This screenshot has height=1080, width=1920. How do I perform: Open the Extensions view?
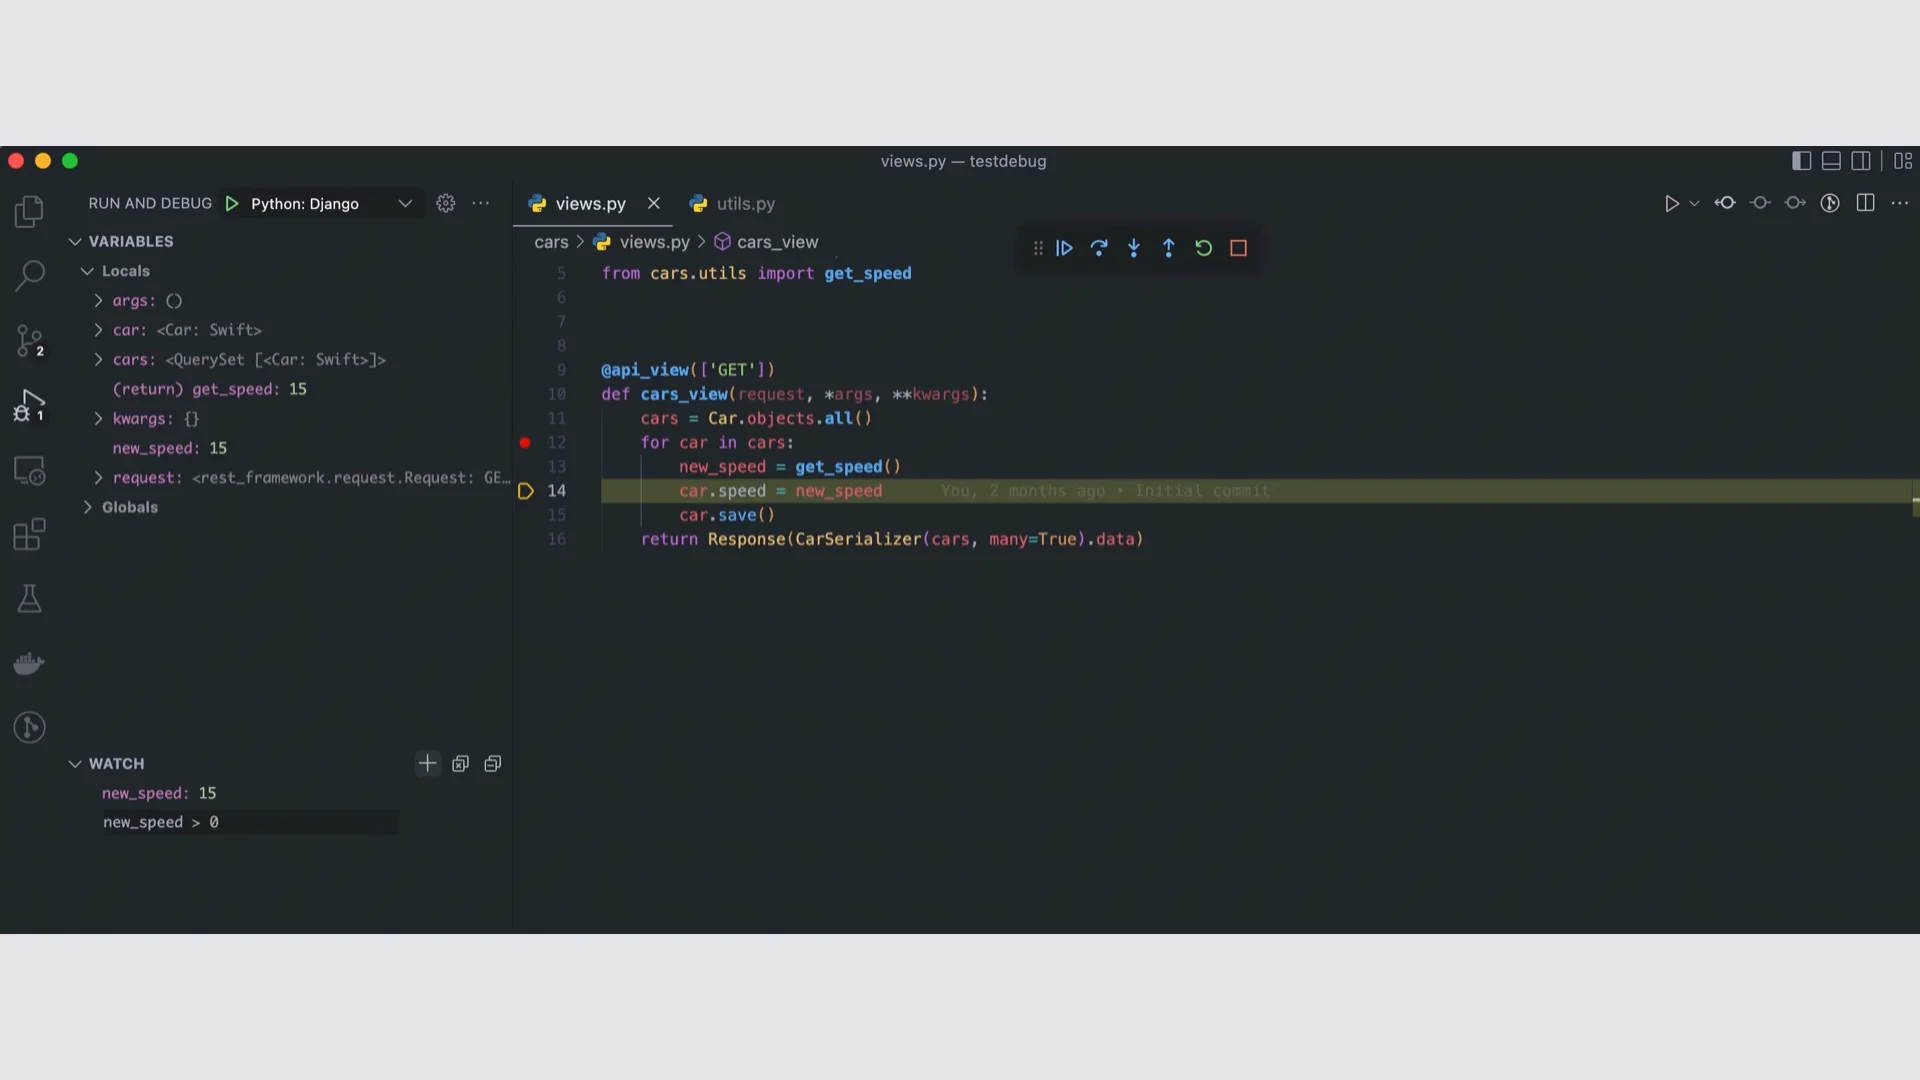(x=29, y=534)
